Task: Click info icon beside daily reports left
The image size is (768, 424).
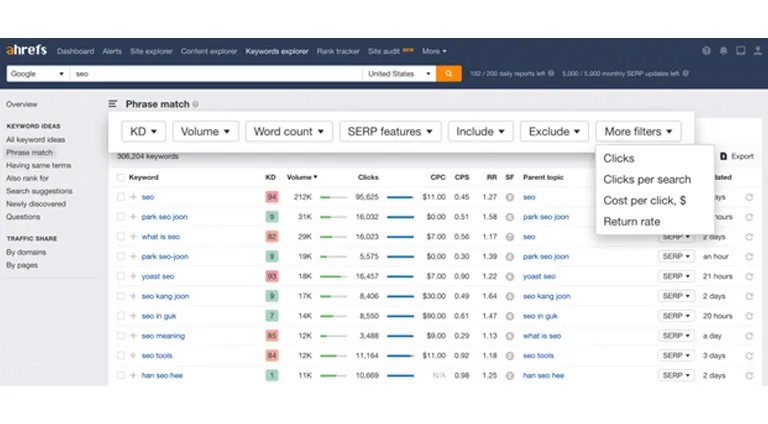Action: [551, 73]
